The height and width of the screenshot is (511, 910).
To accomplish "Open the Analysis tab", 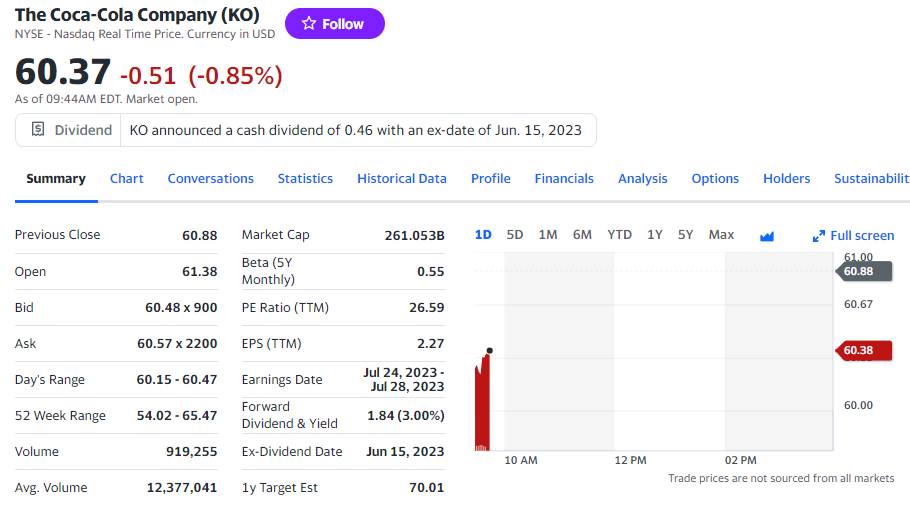I will pos(642,179).
